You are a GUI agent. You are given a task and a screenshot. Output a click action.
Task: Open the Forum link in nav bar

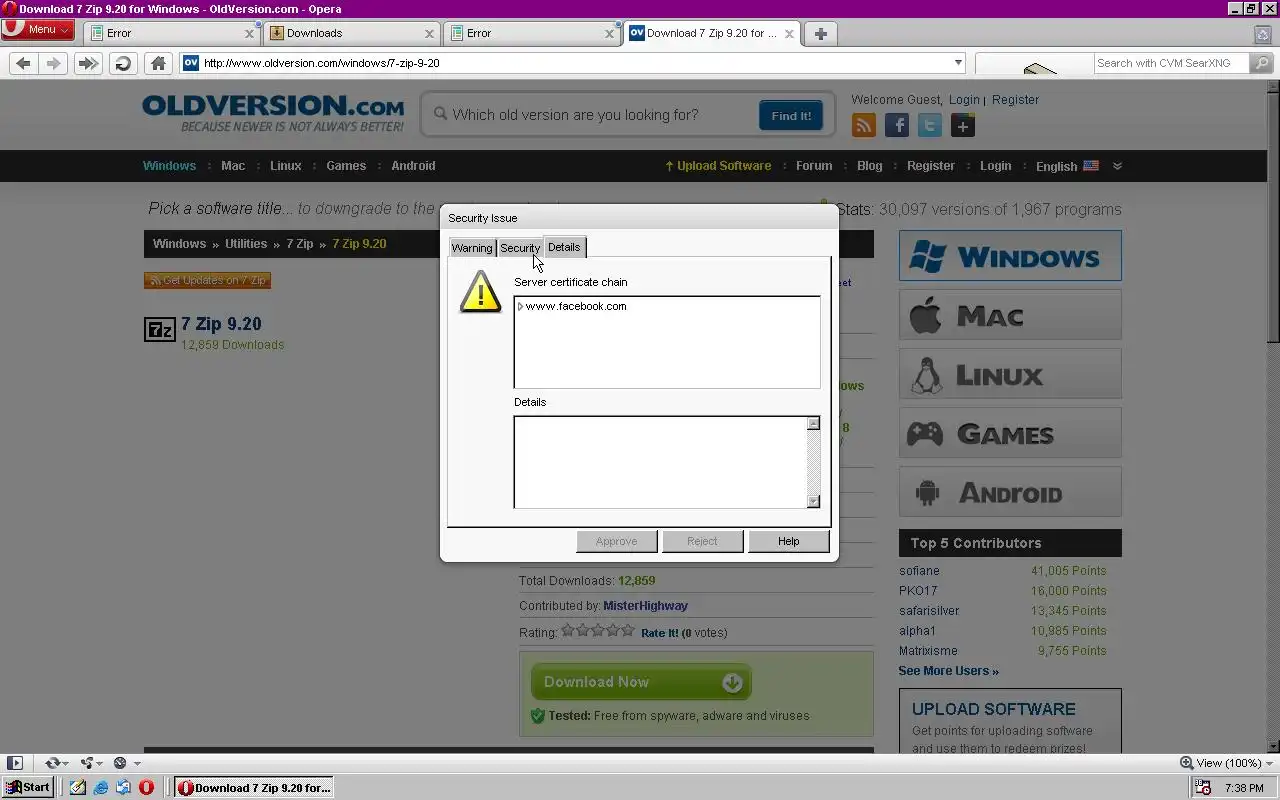(x=814, y=166)
